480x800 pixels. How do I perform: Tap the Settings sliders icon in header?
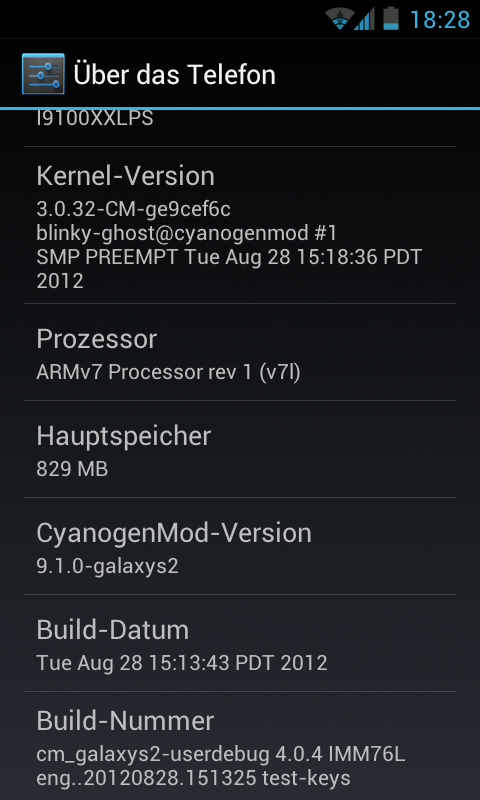click(43, 74)
